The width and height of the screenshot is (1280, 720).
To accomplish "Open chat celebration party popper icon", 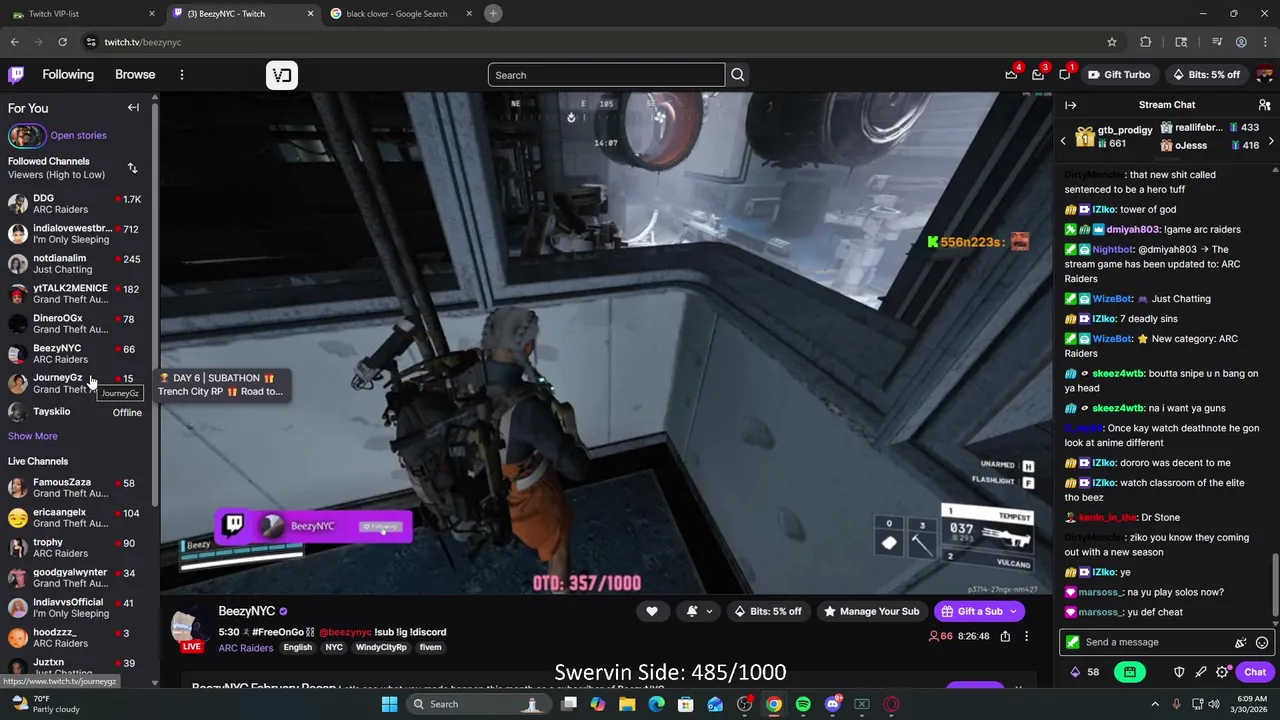I will tap(1241, 643).
